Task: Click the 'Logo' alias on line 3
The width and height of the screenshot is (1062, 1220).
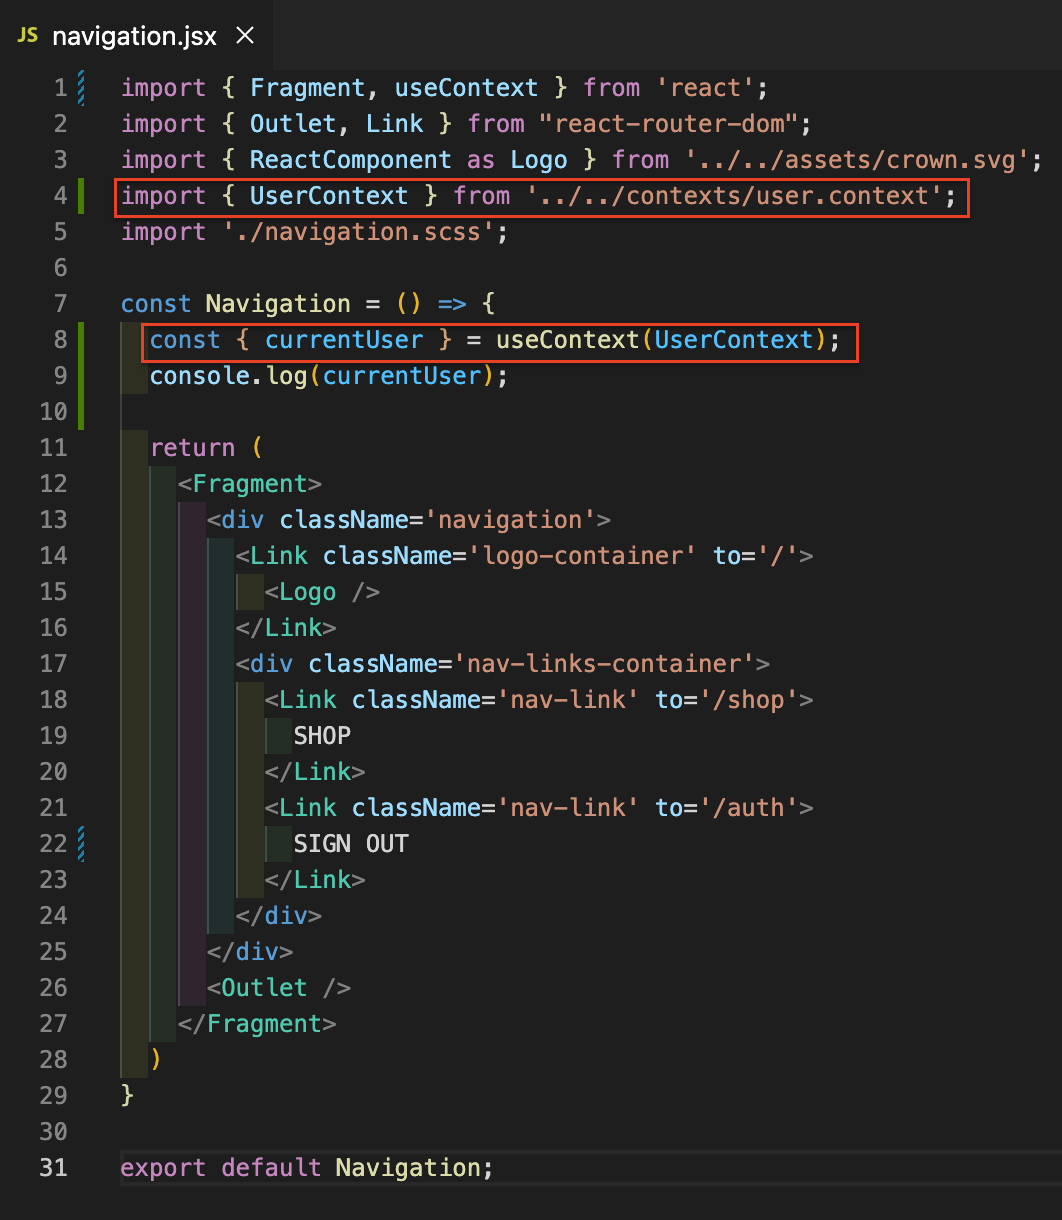Action: pyautogui.click(x=538, y=160)
